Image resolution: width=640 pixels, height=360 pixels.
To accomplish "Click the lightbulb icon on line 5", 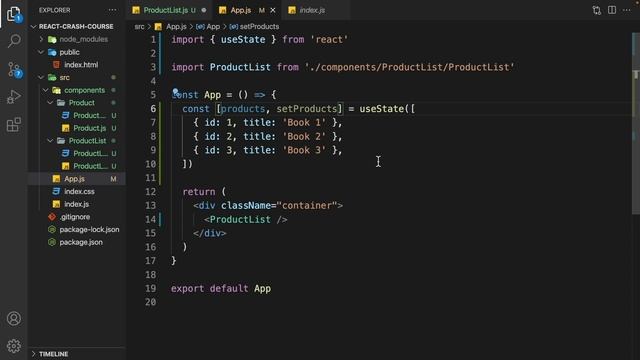I will click(x=175, y=91).
